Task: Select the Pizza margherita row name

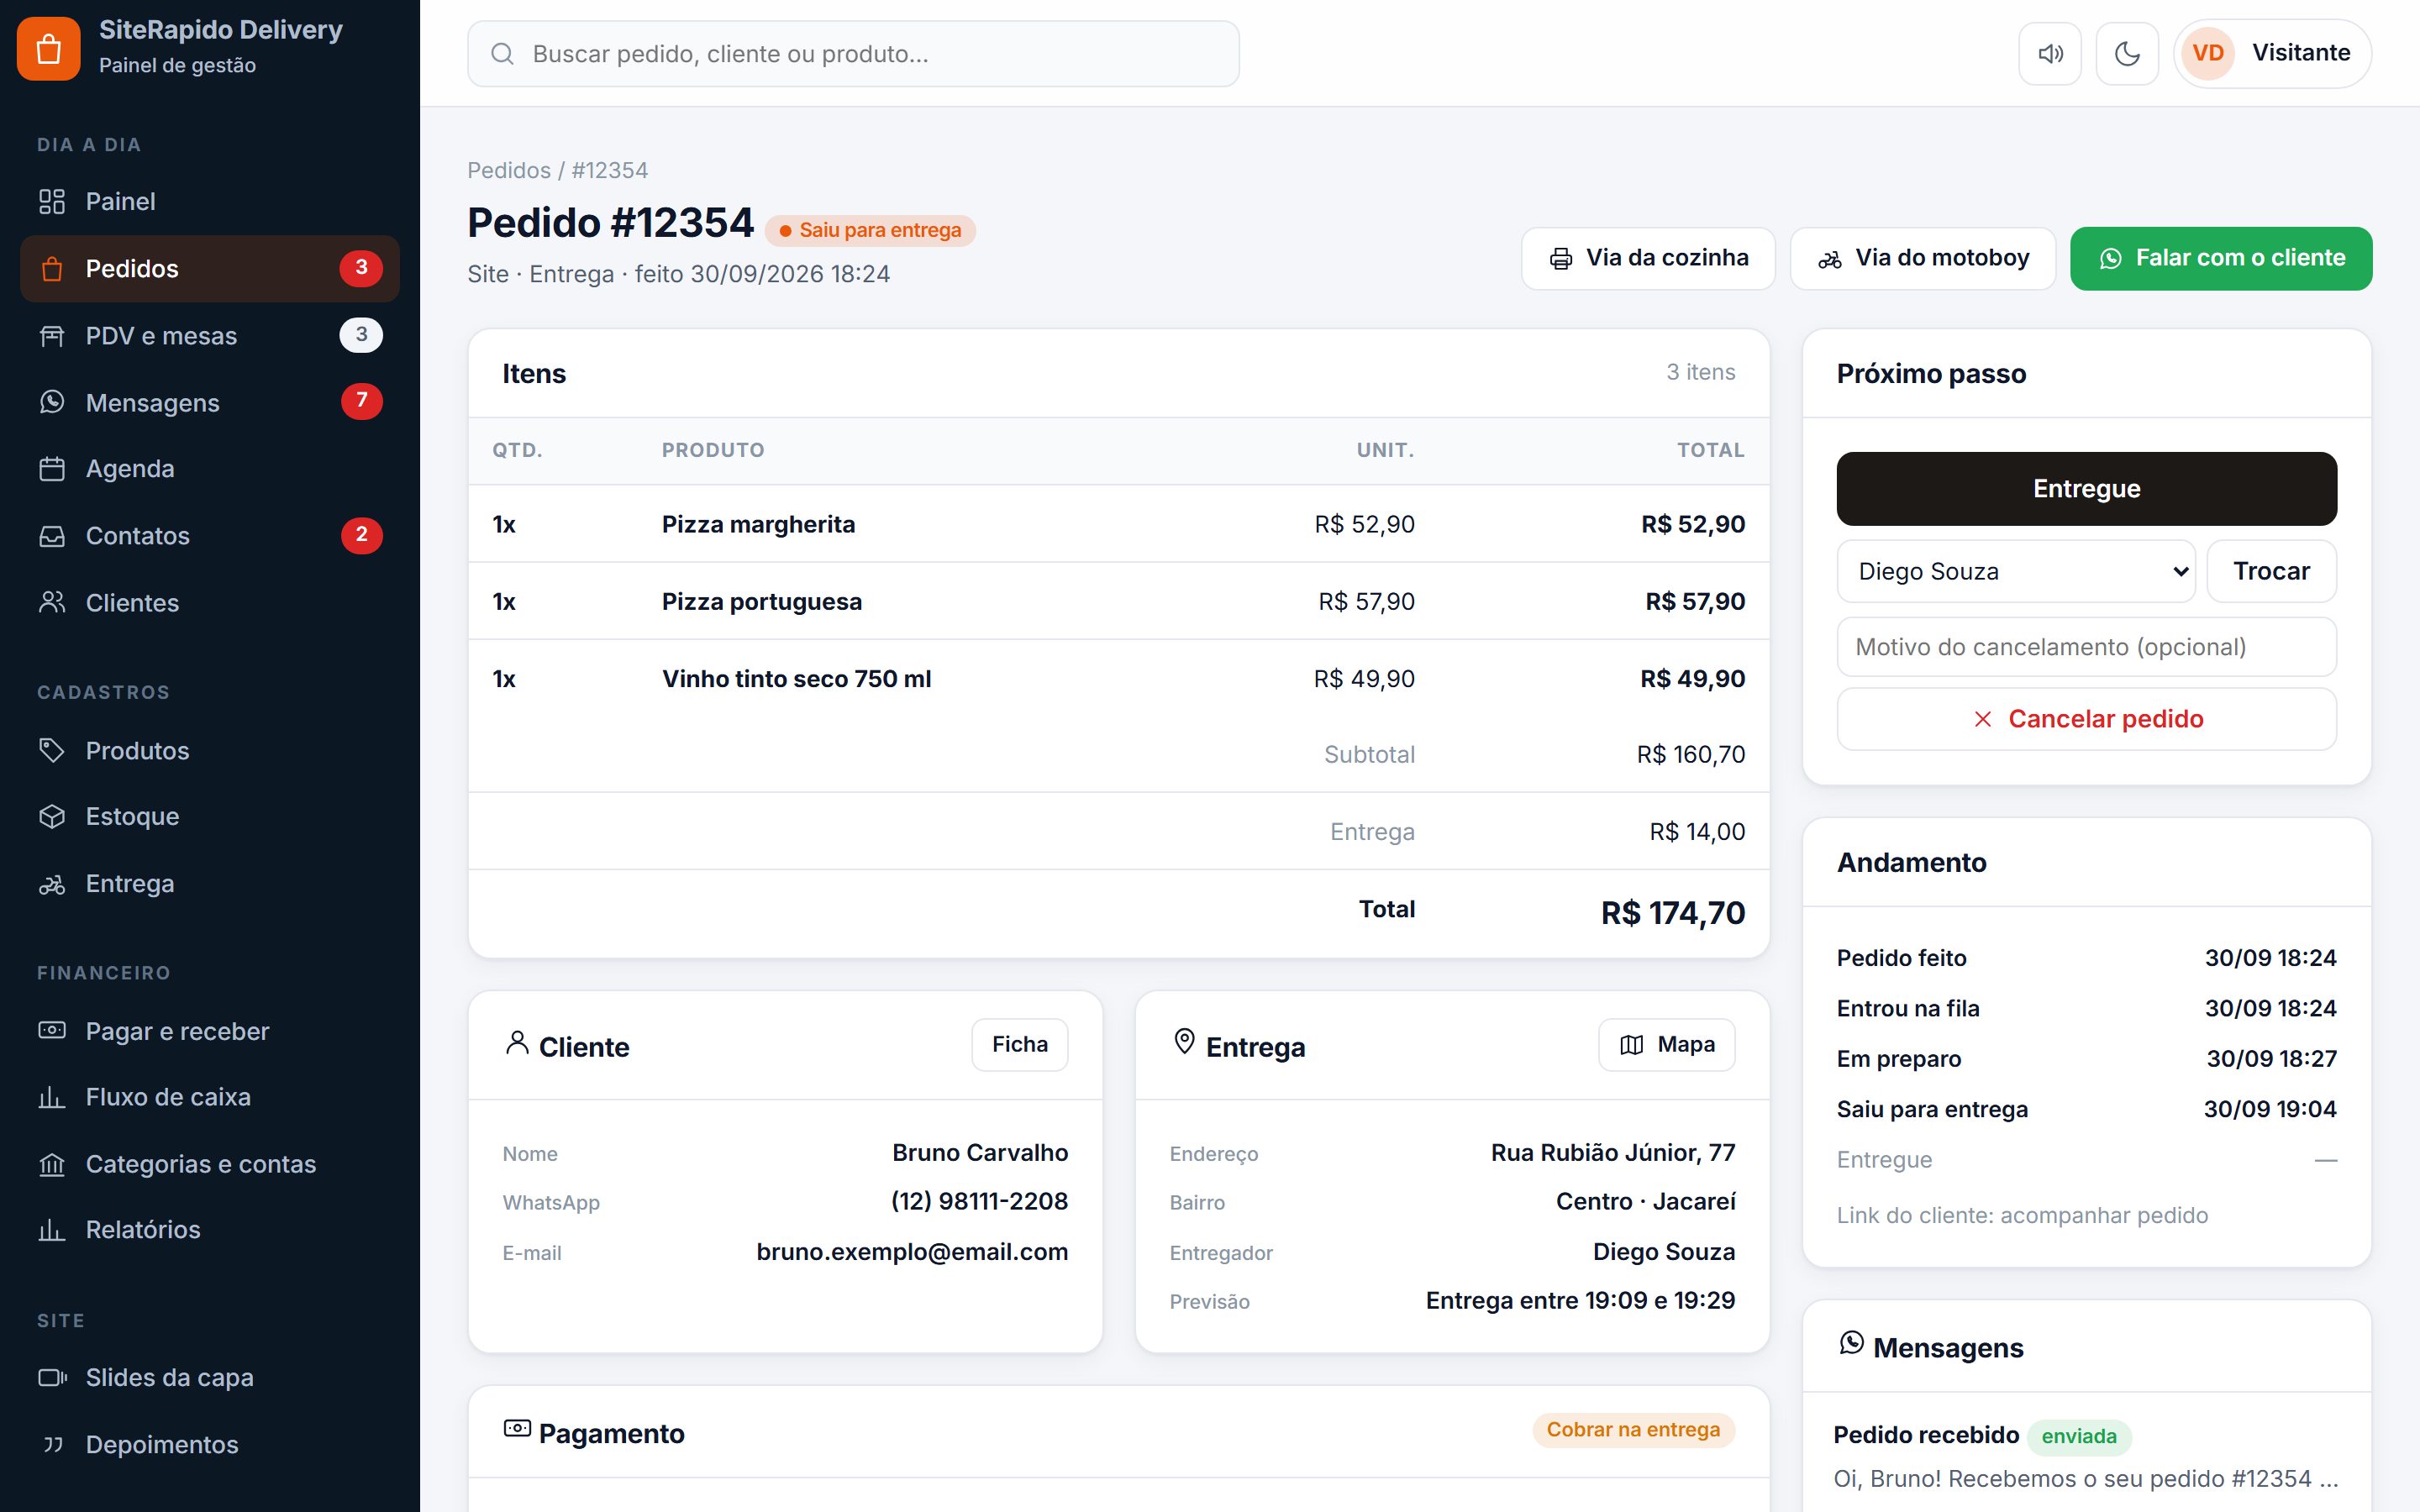Action: [x=758, y=524]
